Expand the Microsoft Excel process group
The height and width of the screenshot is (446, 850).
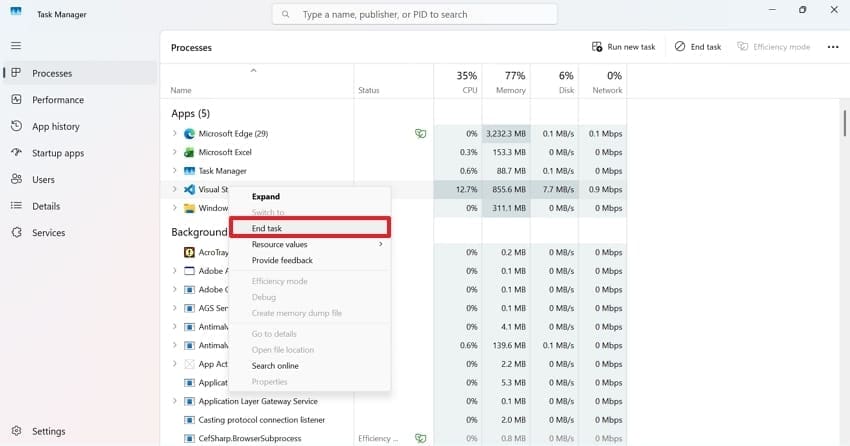point(175,152)
